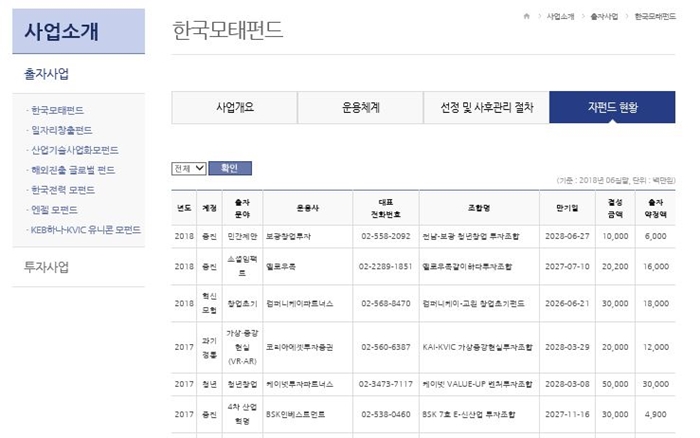Click the 년도 column header
The height and width of the screenshot is (438, 700).
tap(184, 208)
